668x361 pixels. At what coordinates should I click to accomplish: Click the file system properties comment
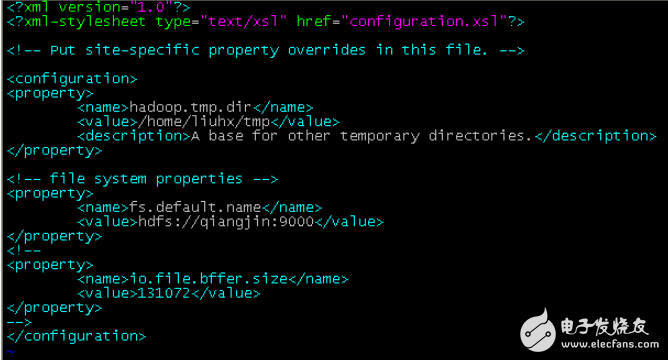coord(142,179)
